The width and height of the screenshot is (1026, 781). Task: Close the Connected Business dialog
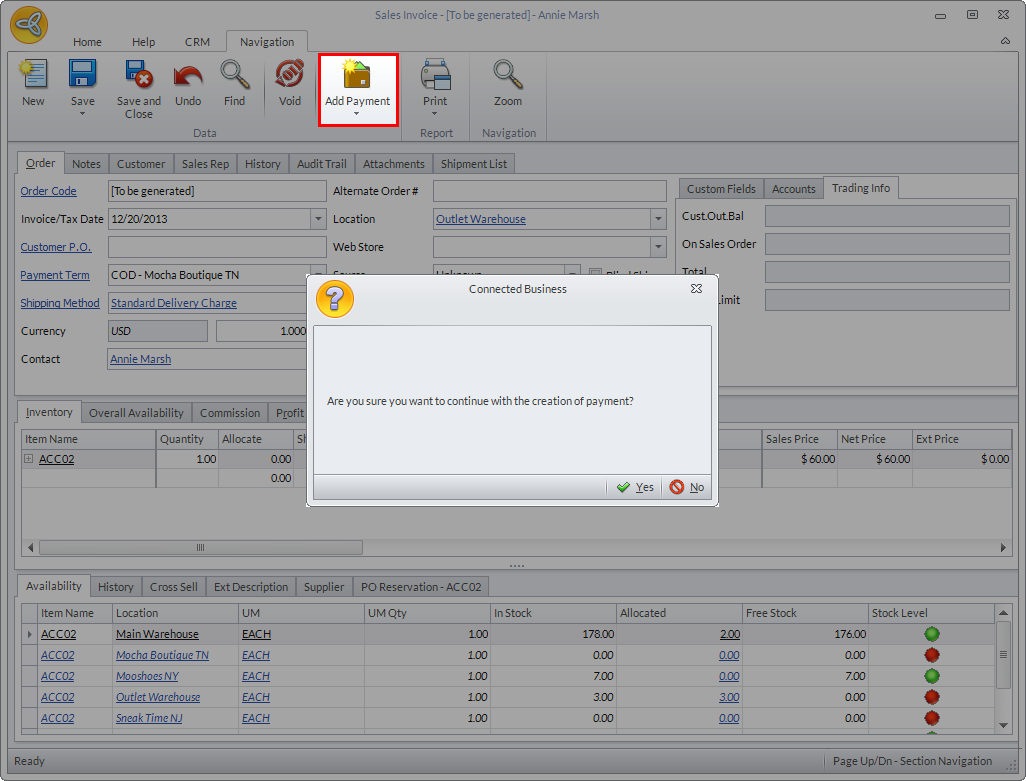coord(696,289)
